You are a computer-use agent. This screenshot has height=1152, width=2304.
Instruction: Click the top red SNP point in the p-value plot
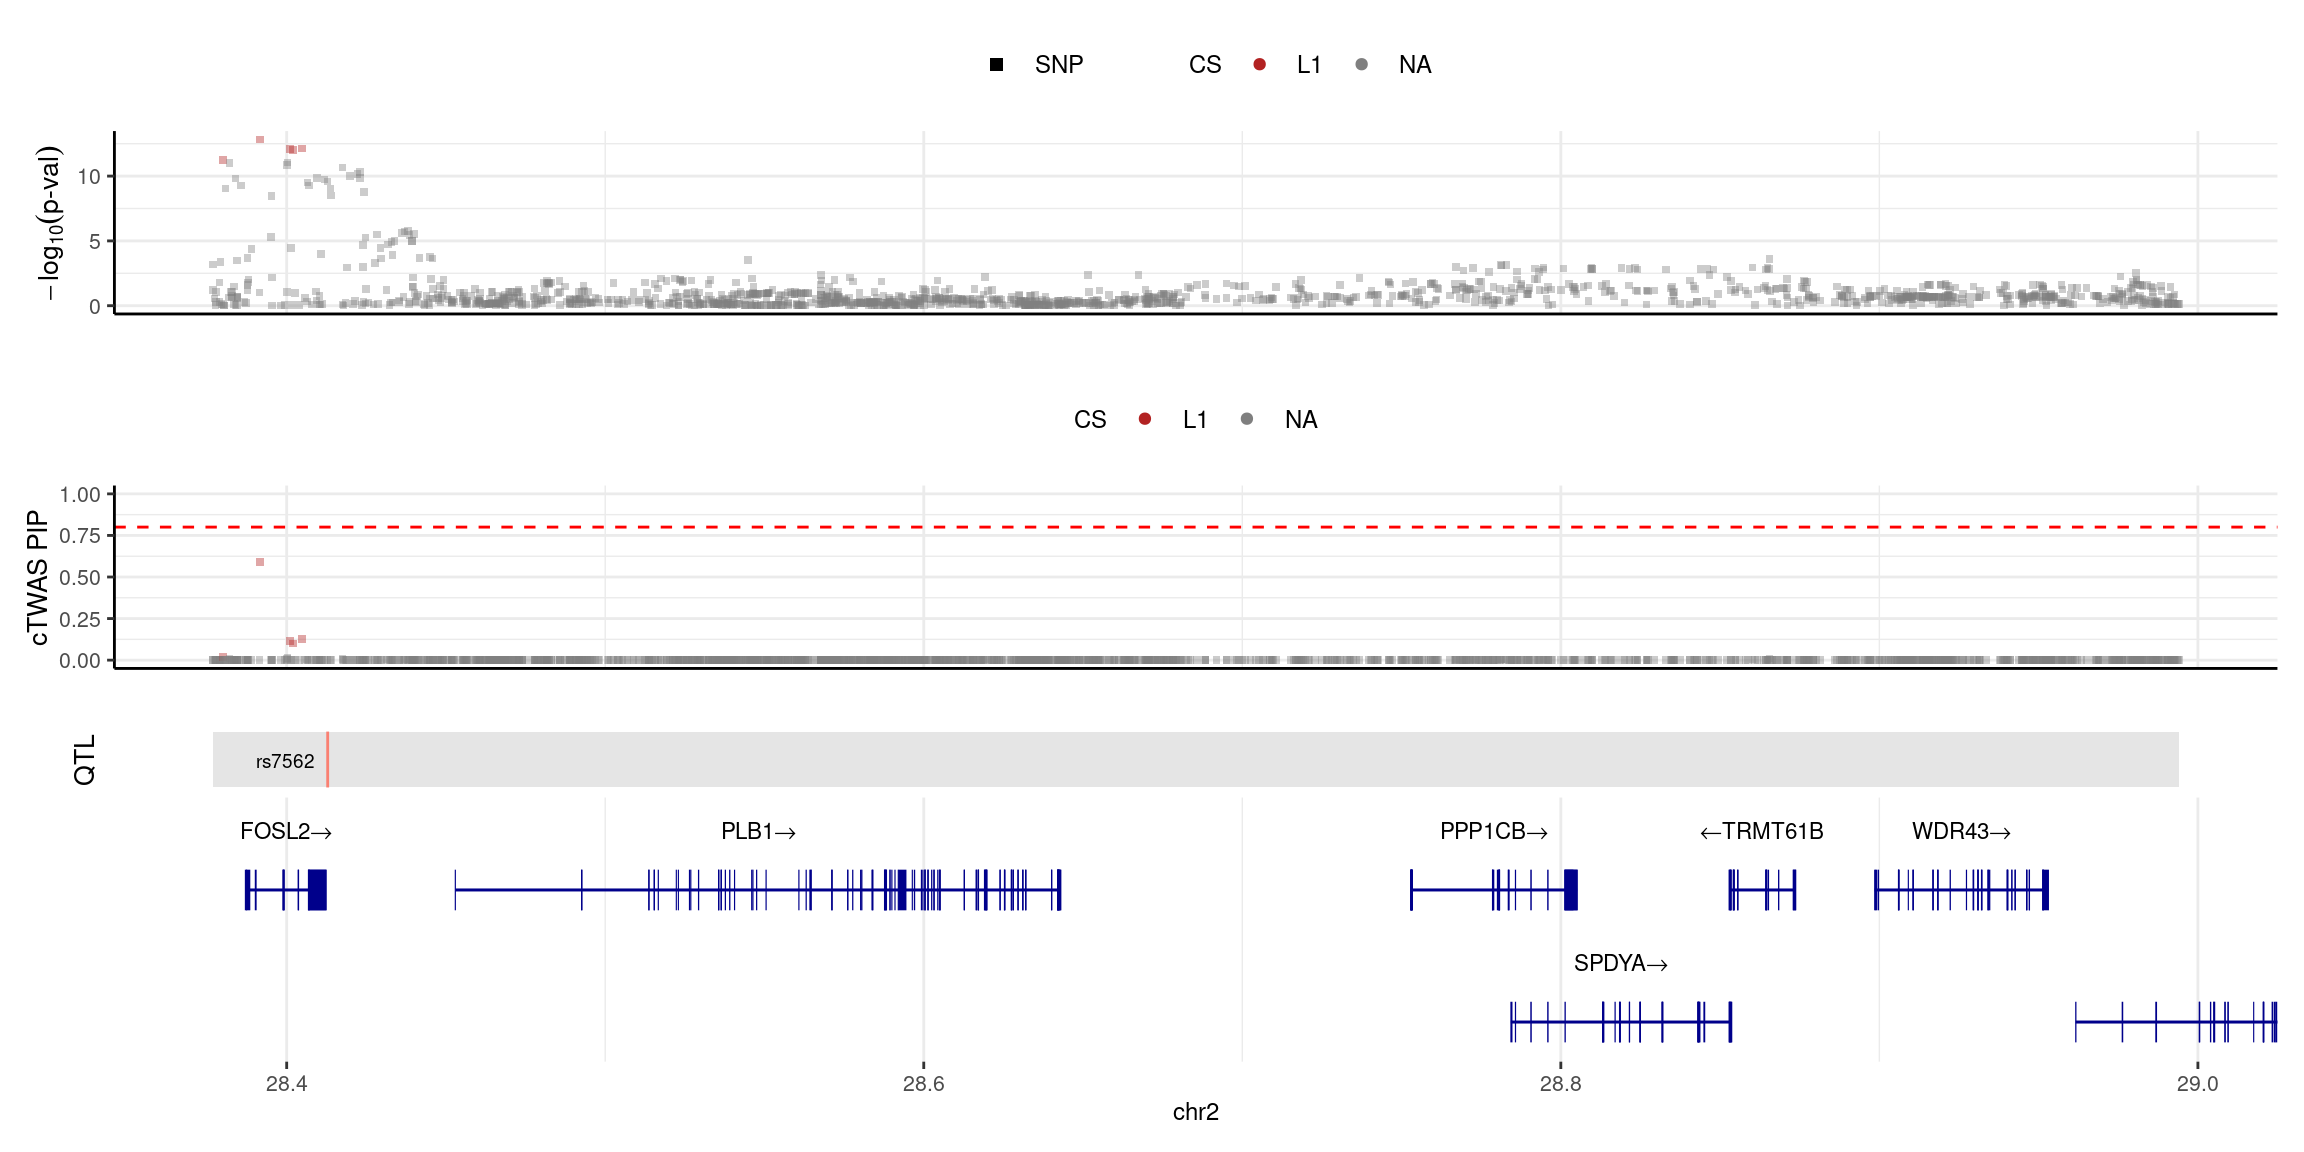coord(260,140)
